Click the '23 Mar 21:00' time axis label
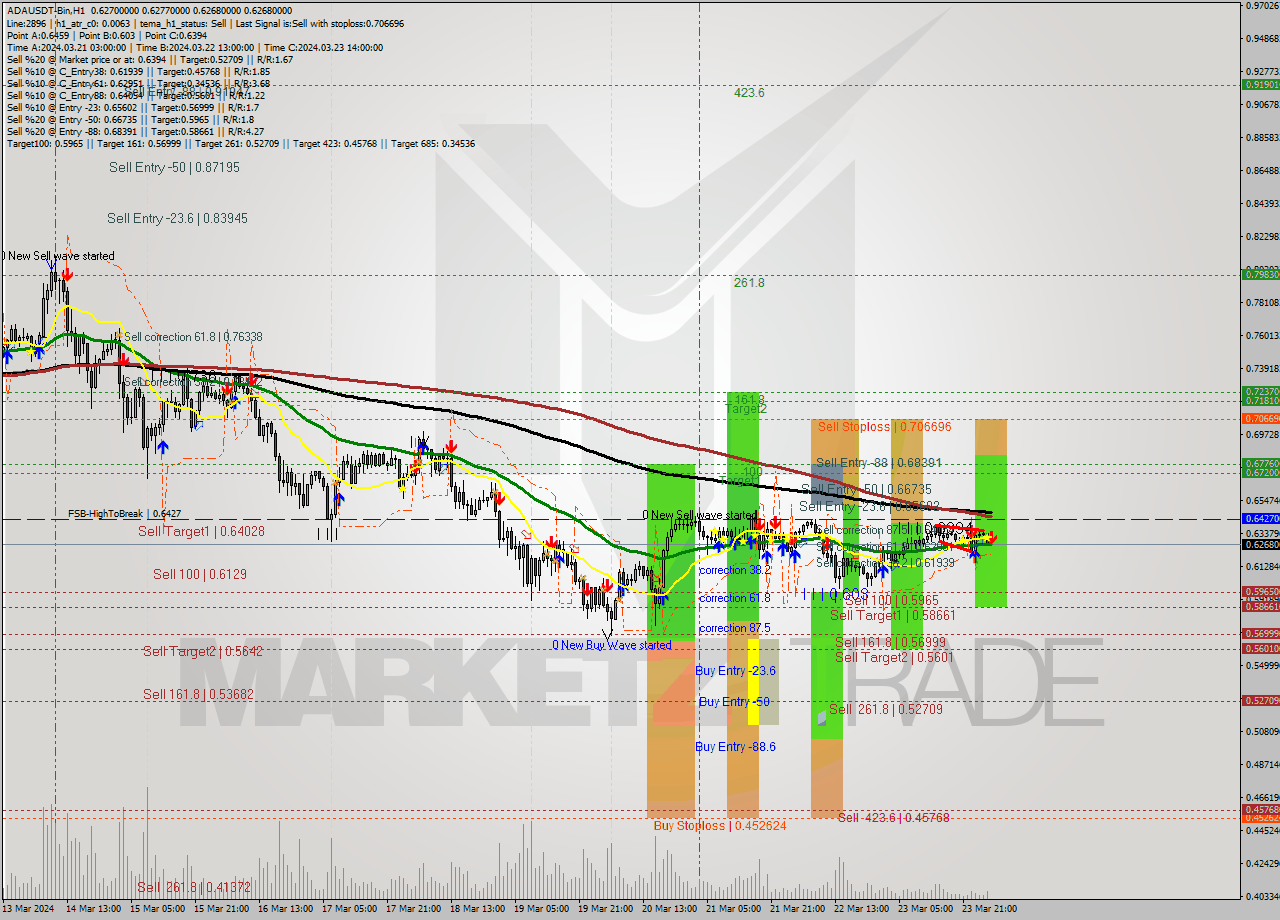This screenshot has width=1280, height=920. (x=990, y=908)
